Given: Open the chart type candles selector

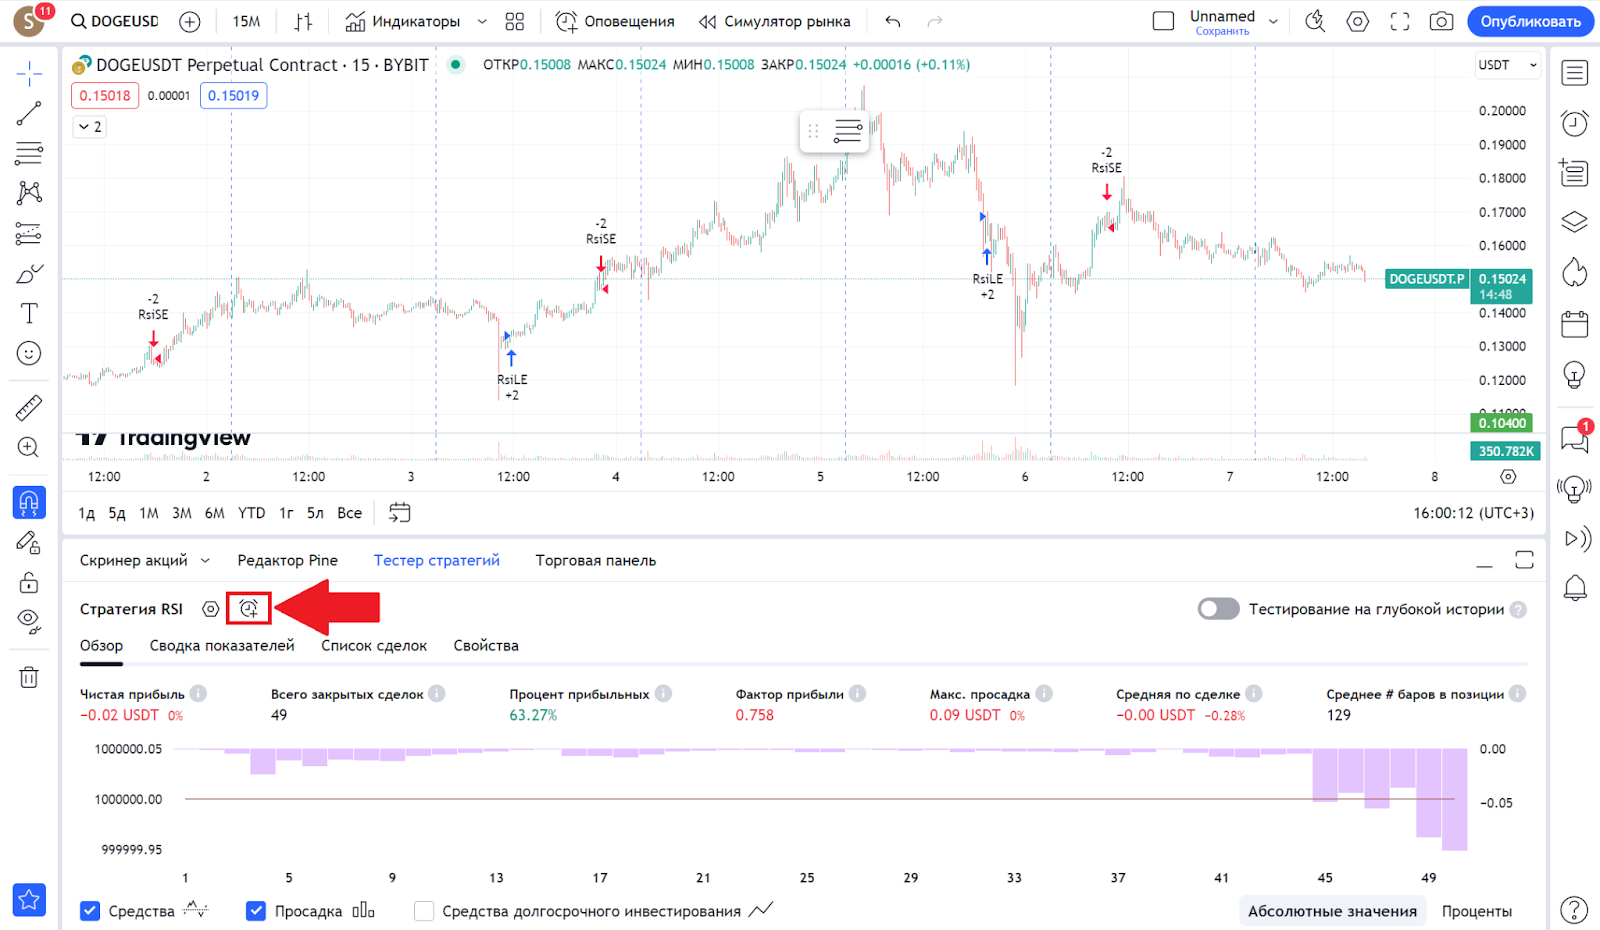Looking at the screenshot, I should click(304, 21).
